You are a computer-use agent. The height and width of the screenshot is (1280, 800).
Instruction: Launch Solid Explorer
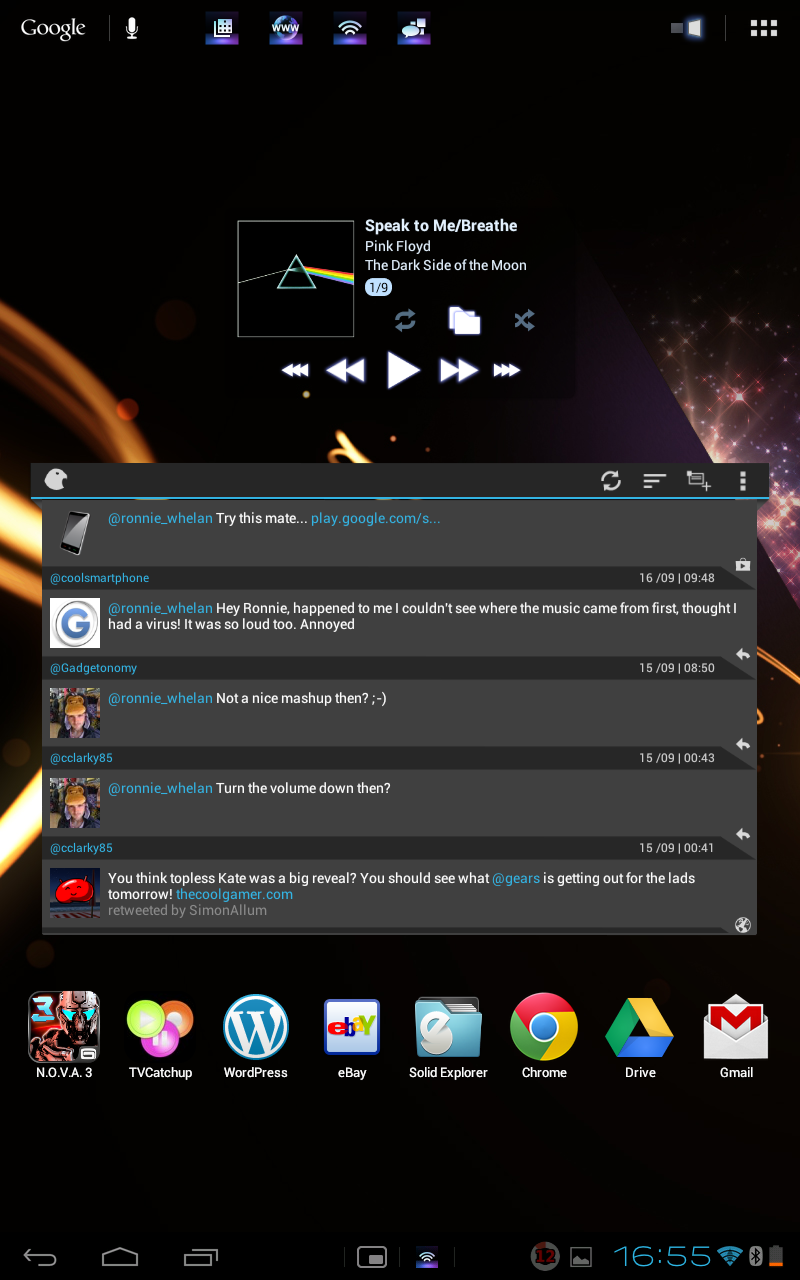448,1036
